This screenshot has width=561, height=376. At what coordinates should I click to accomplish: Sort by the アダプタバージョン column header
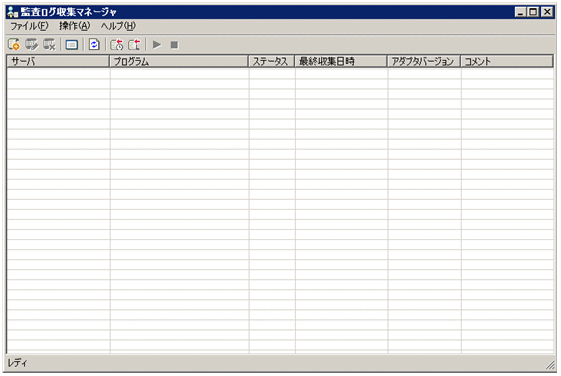pos(424,61)
